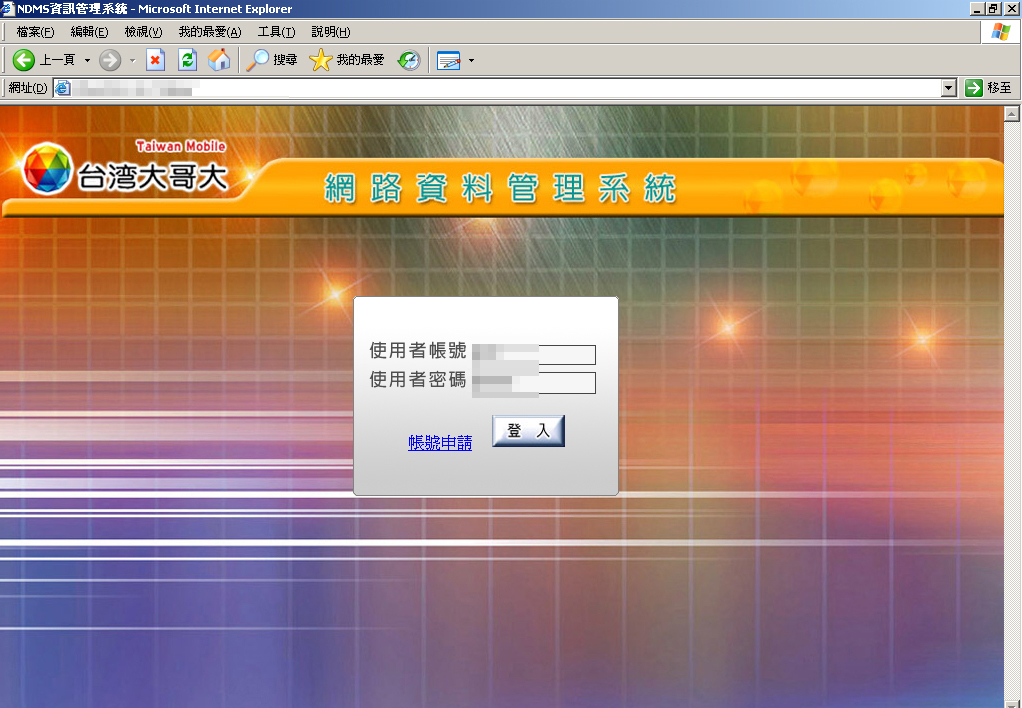
Task: Follow the 帳號申請 account request link
Action: [440, 443]
